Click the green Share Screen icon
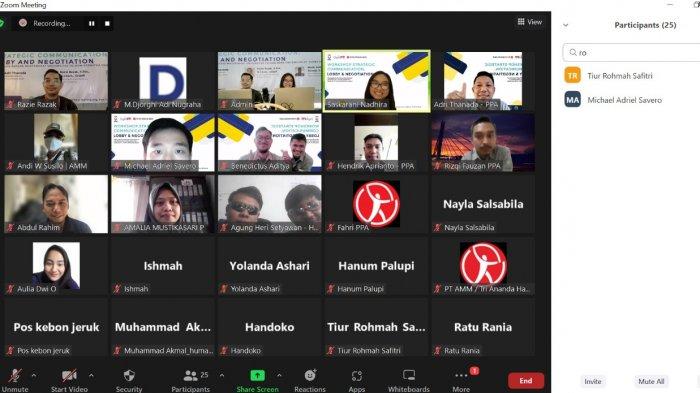This screenshot has width=700, height=393. coord(258,375)
